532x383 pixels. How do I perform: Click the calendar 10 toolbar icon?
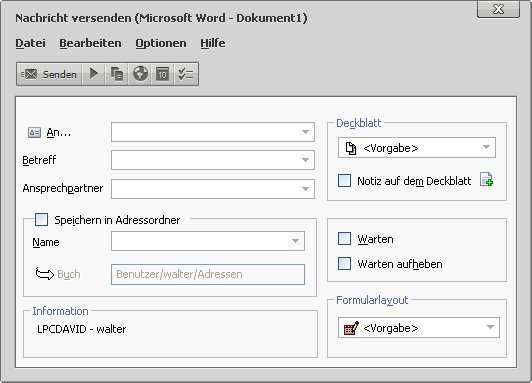tap(162, 74)
